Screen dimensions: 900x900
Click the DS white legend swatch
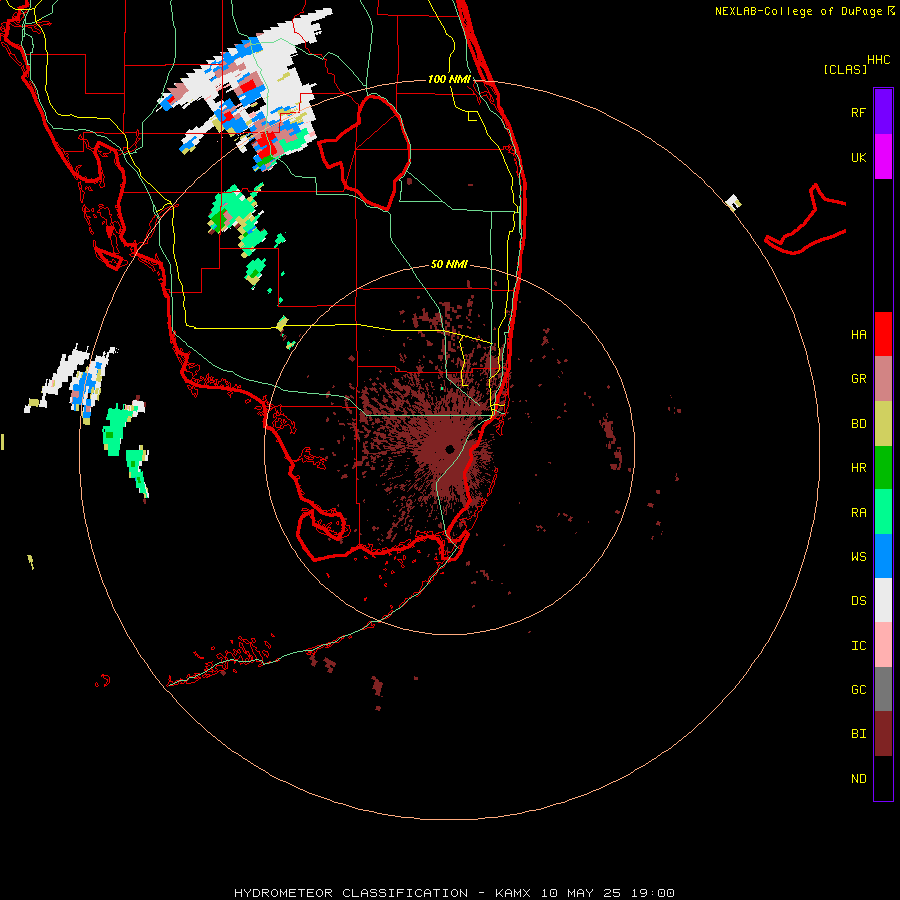(x=883, y=600)
